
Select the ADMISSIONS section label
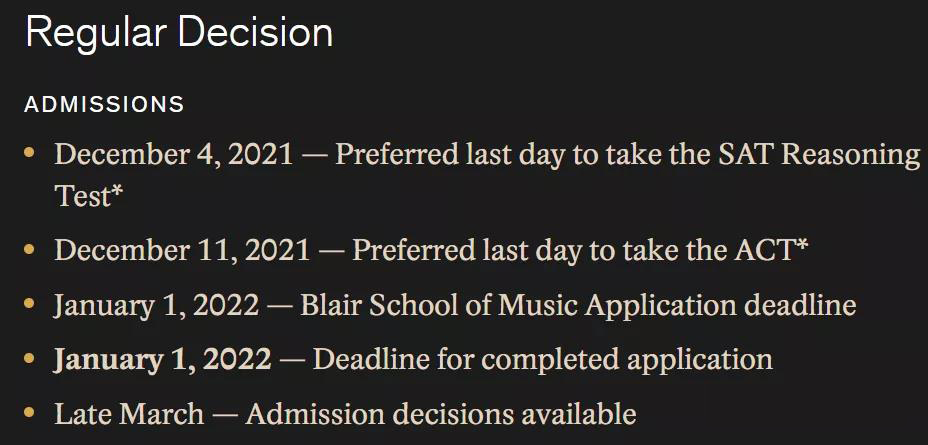(x=104, y=105)
